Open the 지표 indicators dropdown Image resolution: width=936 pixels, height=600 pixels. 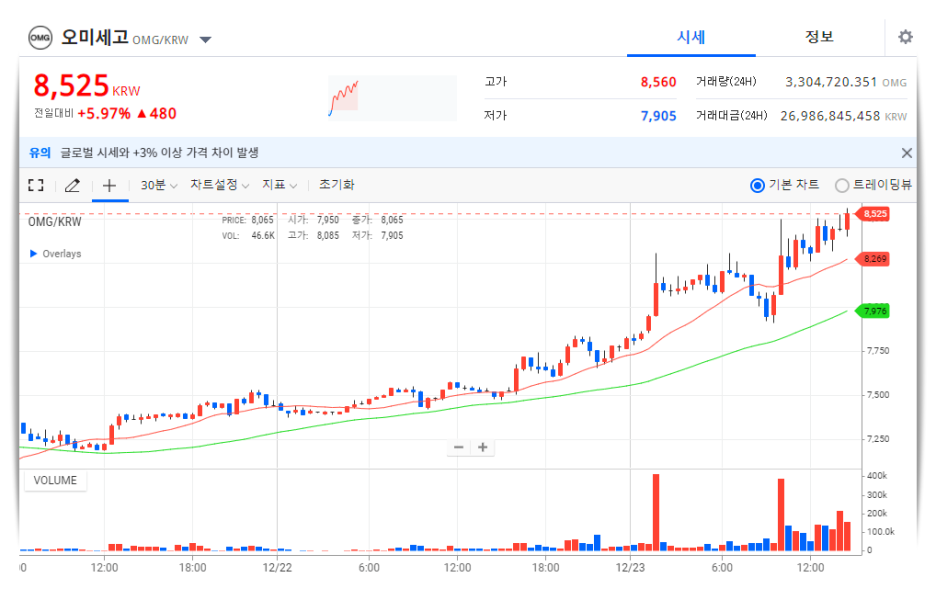pyautogui.click(x=279, y=185)
